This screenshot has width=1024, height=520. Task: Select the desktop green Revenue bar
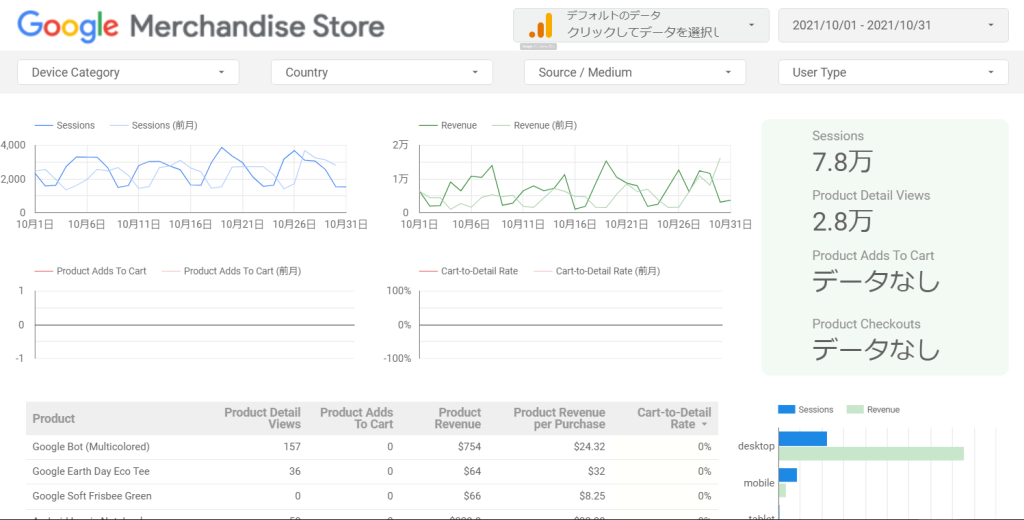tap(871, 453)
